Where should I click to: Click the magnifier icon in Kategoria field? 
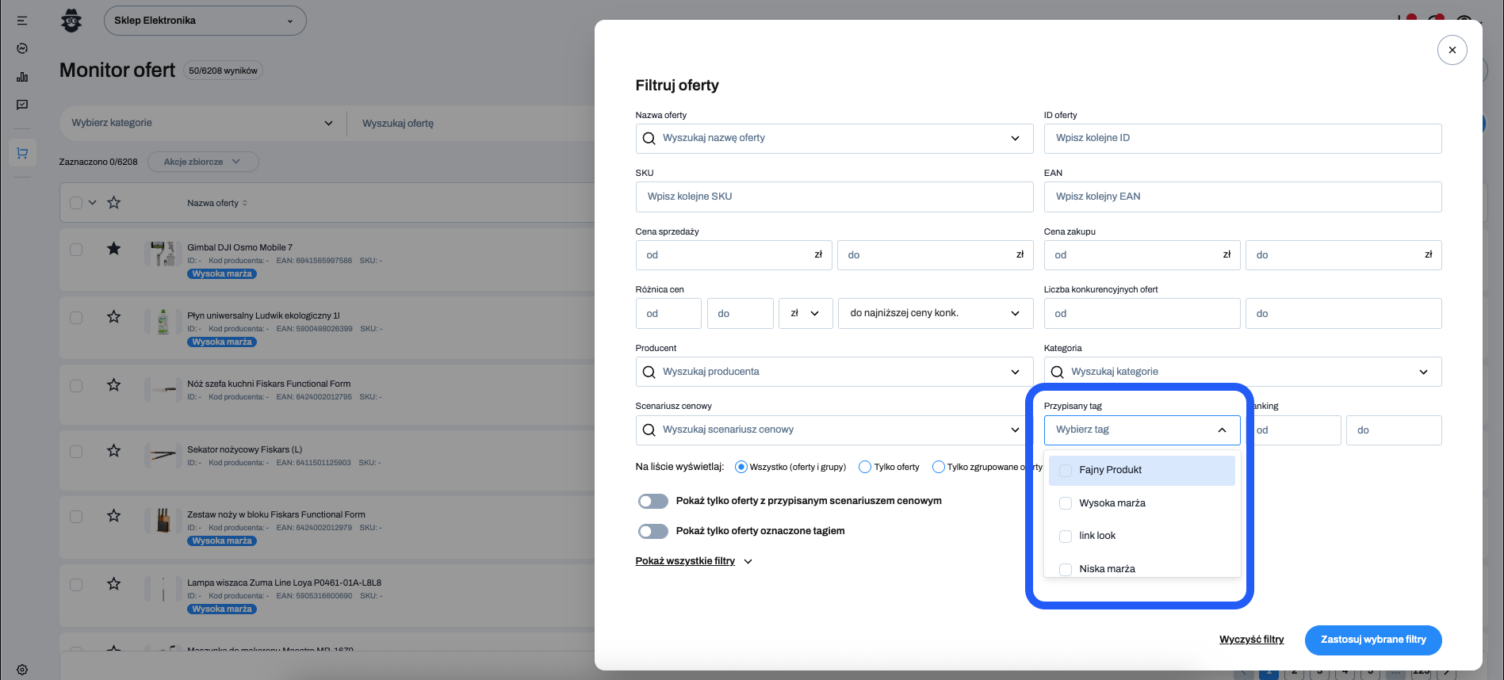pyautogui.click(x=1057, y=372)
